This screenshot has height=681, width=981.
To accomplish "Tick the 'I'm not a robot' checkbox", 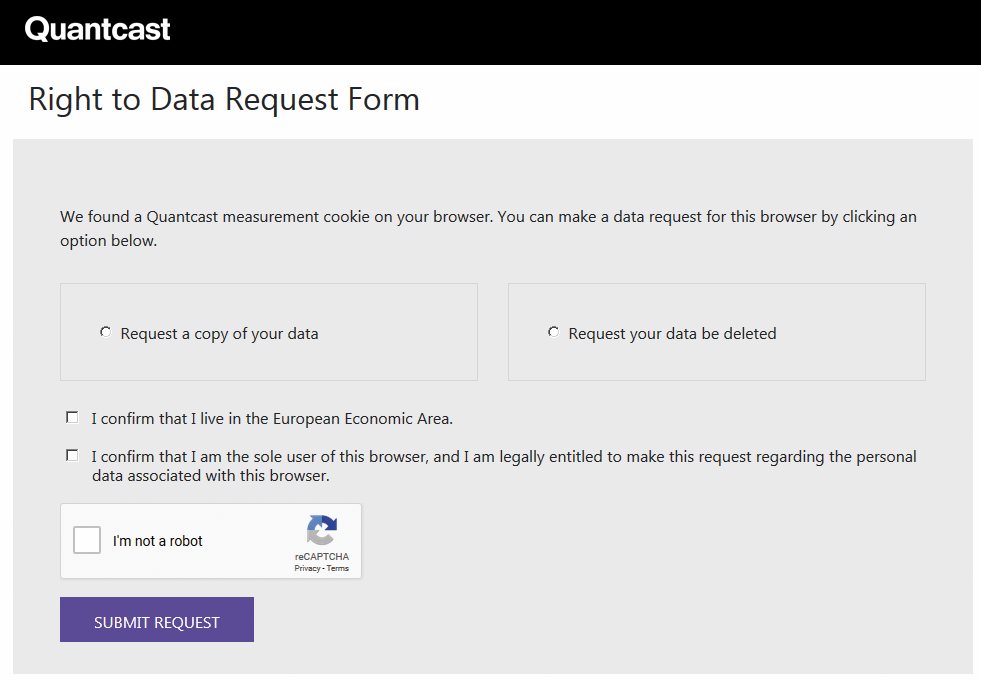I will (x=87, y=540).
